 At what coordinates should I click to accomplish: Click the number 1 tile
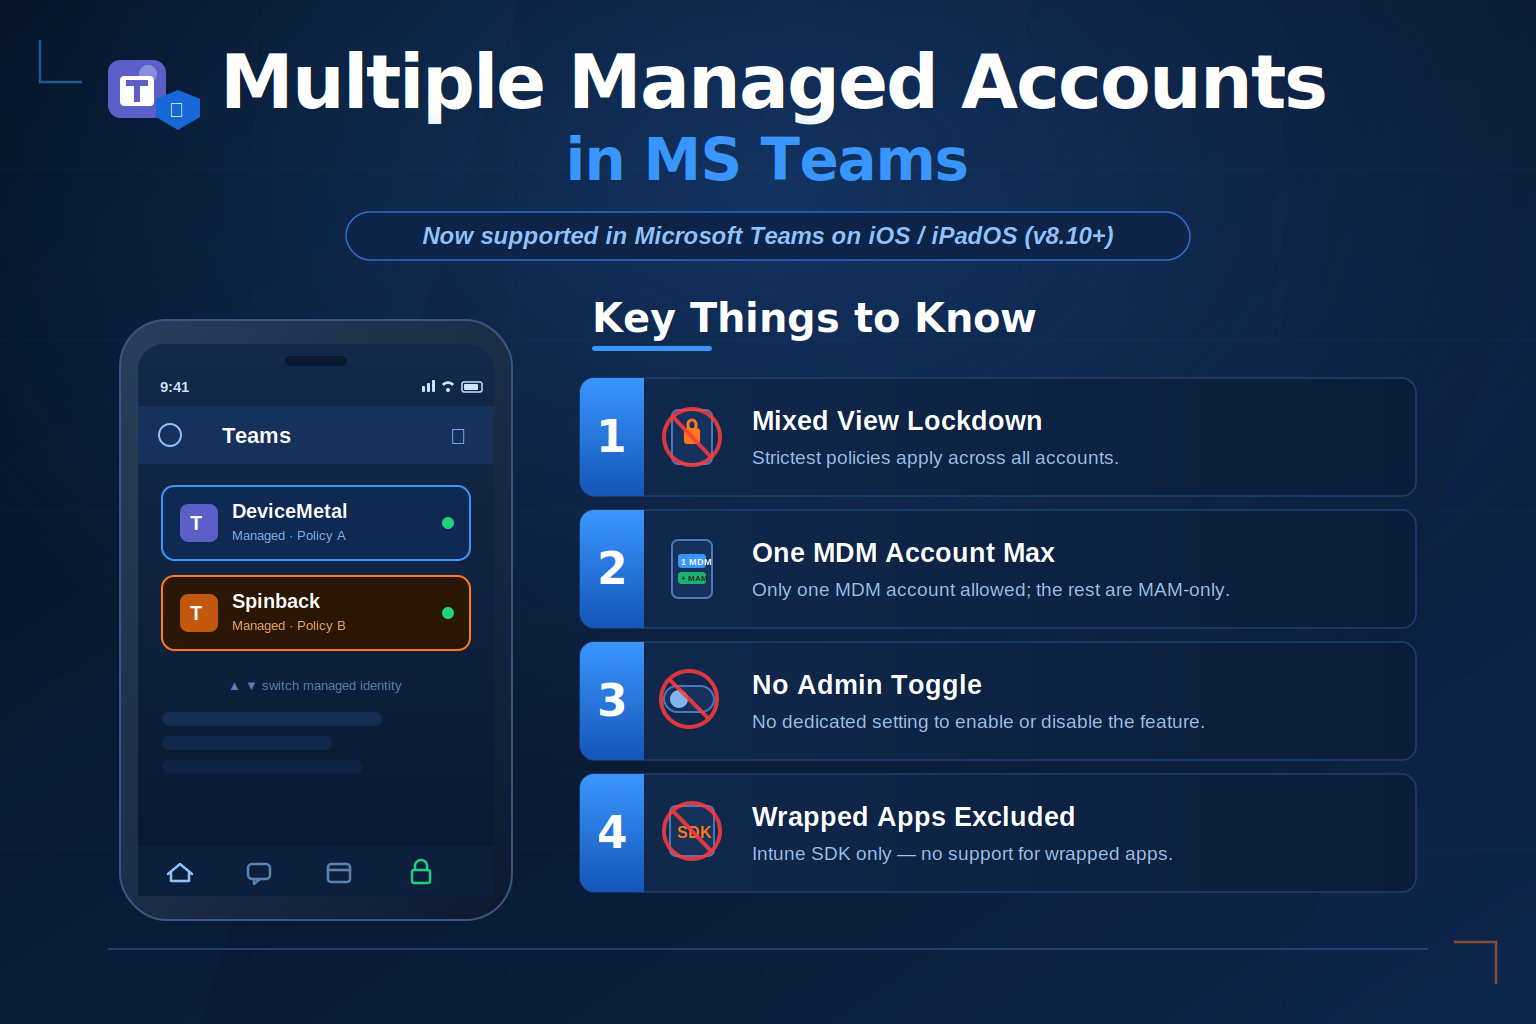pos(612,437)
